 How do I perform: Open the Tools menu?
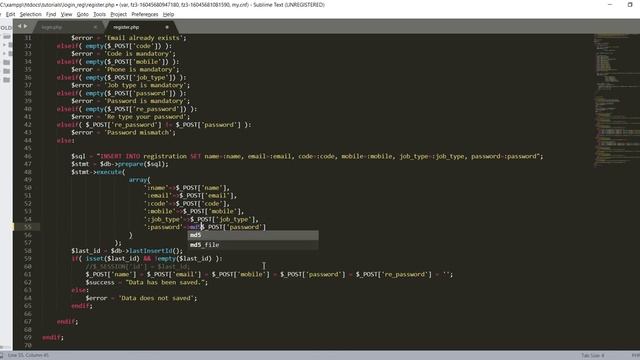click(x=99, y=14)
